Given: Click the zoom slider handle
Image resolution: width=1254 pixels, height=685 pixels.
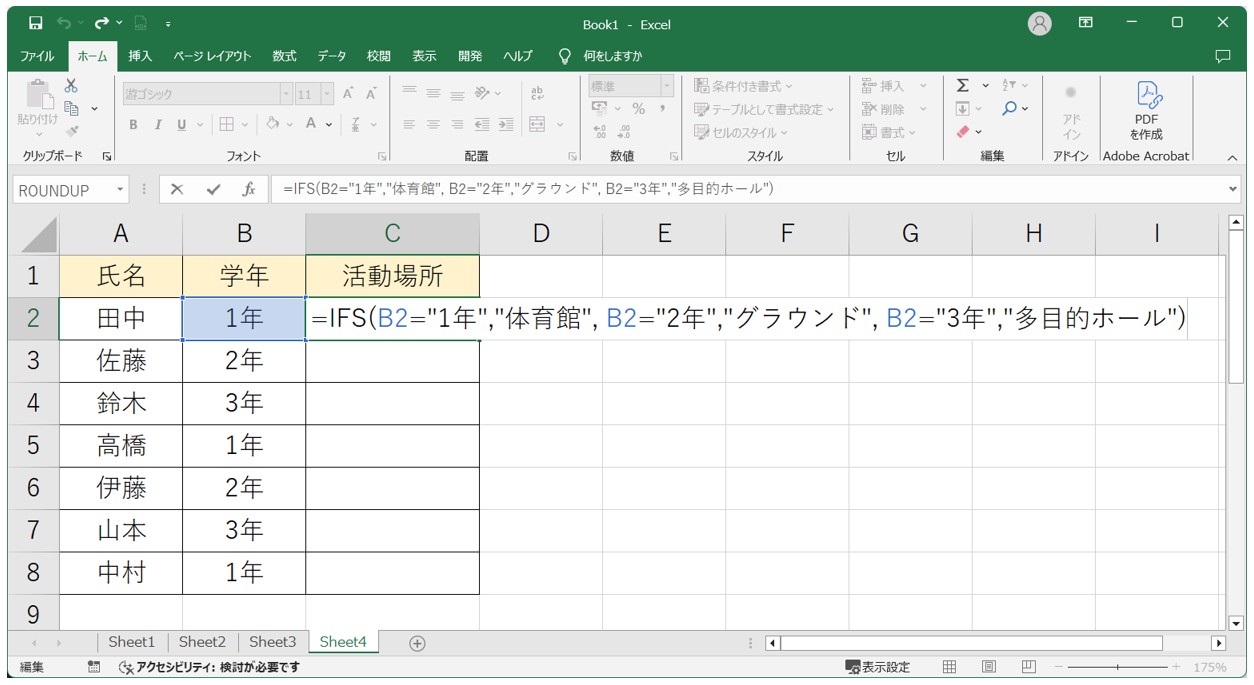Looking at the screenshot, I should click(1117, 667).
